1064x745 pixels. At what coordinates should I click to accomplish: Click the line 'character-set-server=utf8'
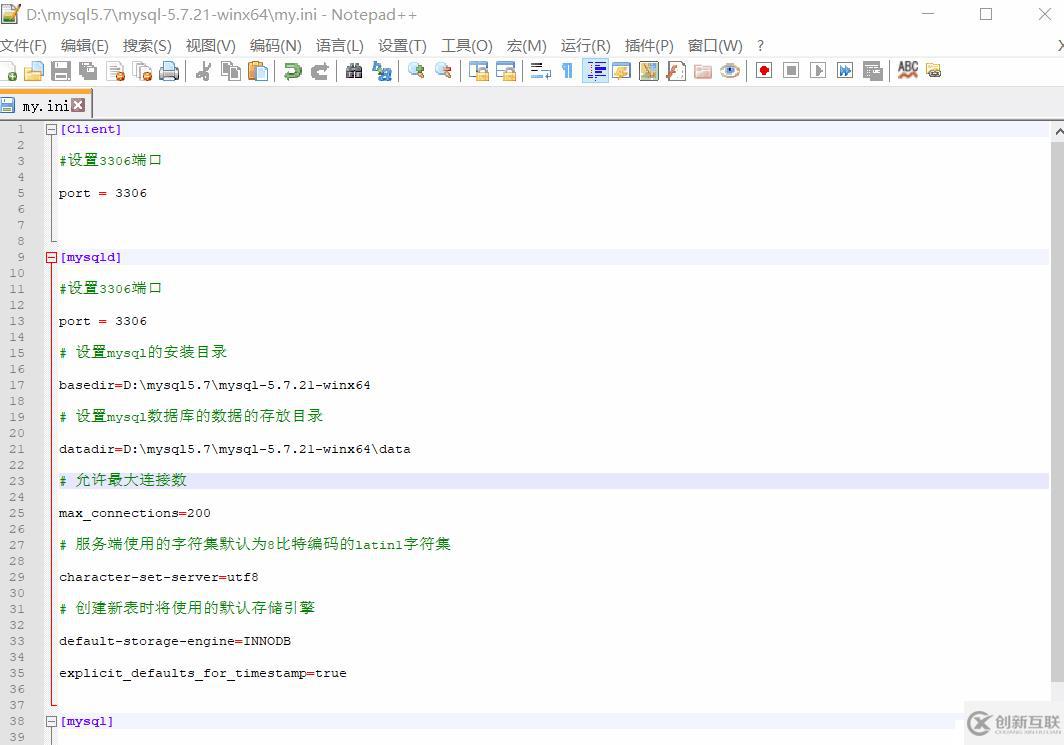(159, 577)
